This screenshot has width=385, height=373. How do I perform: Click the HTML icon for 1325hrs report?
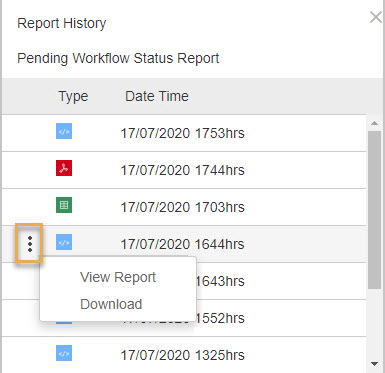(64, 353)
